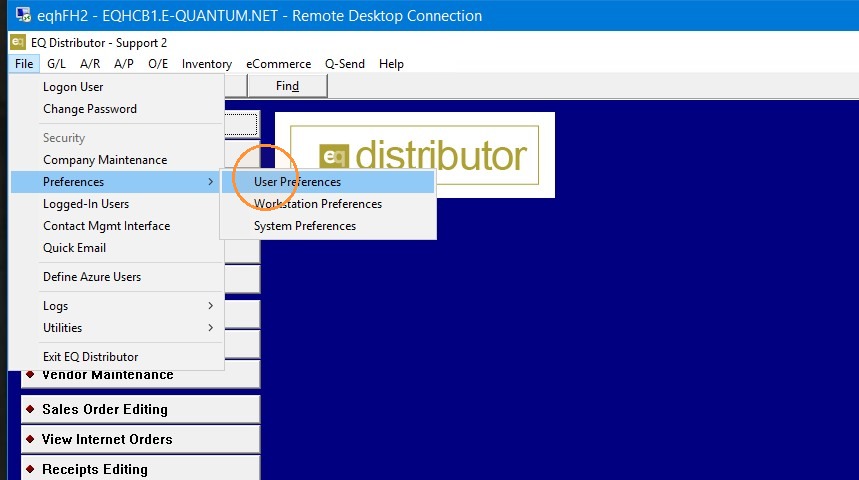Select Quick Email menu entry
The width and height of the screenshot is (859, 480).
(117, 248)
